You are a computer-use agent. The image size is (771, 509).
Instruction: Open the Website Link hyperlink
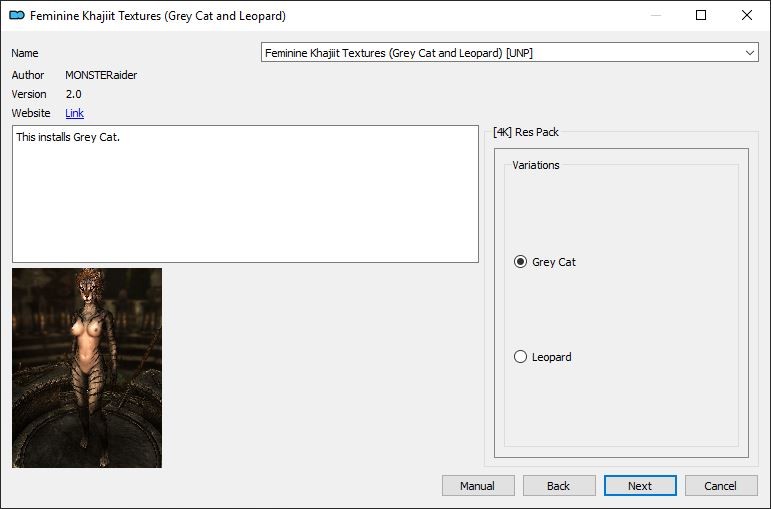[x=74, y=113]
